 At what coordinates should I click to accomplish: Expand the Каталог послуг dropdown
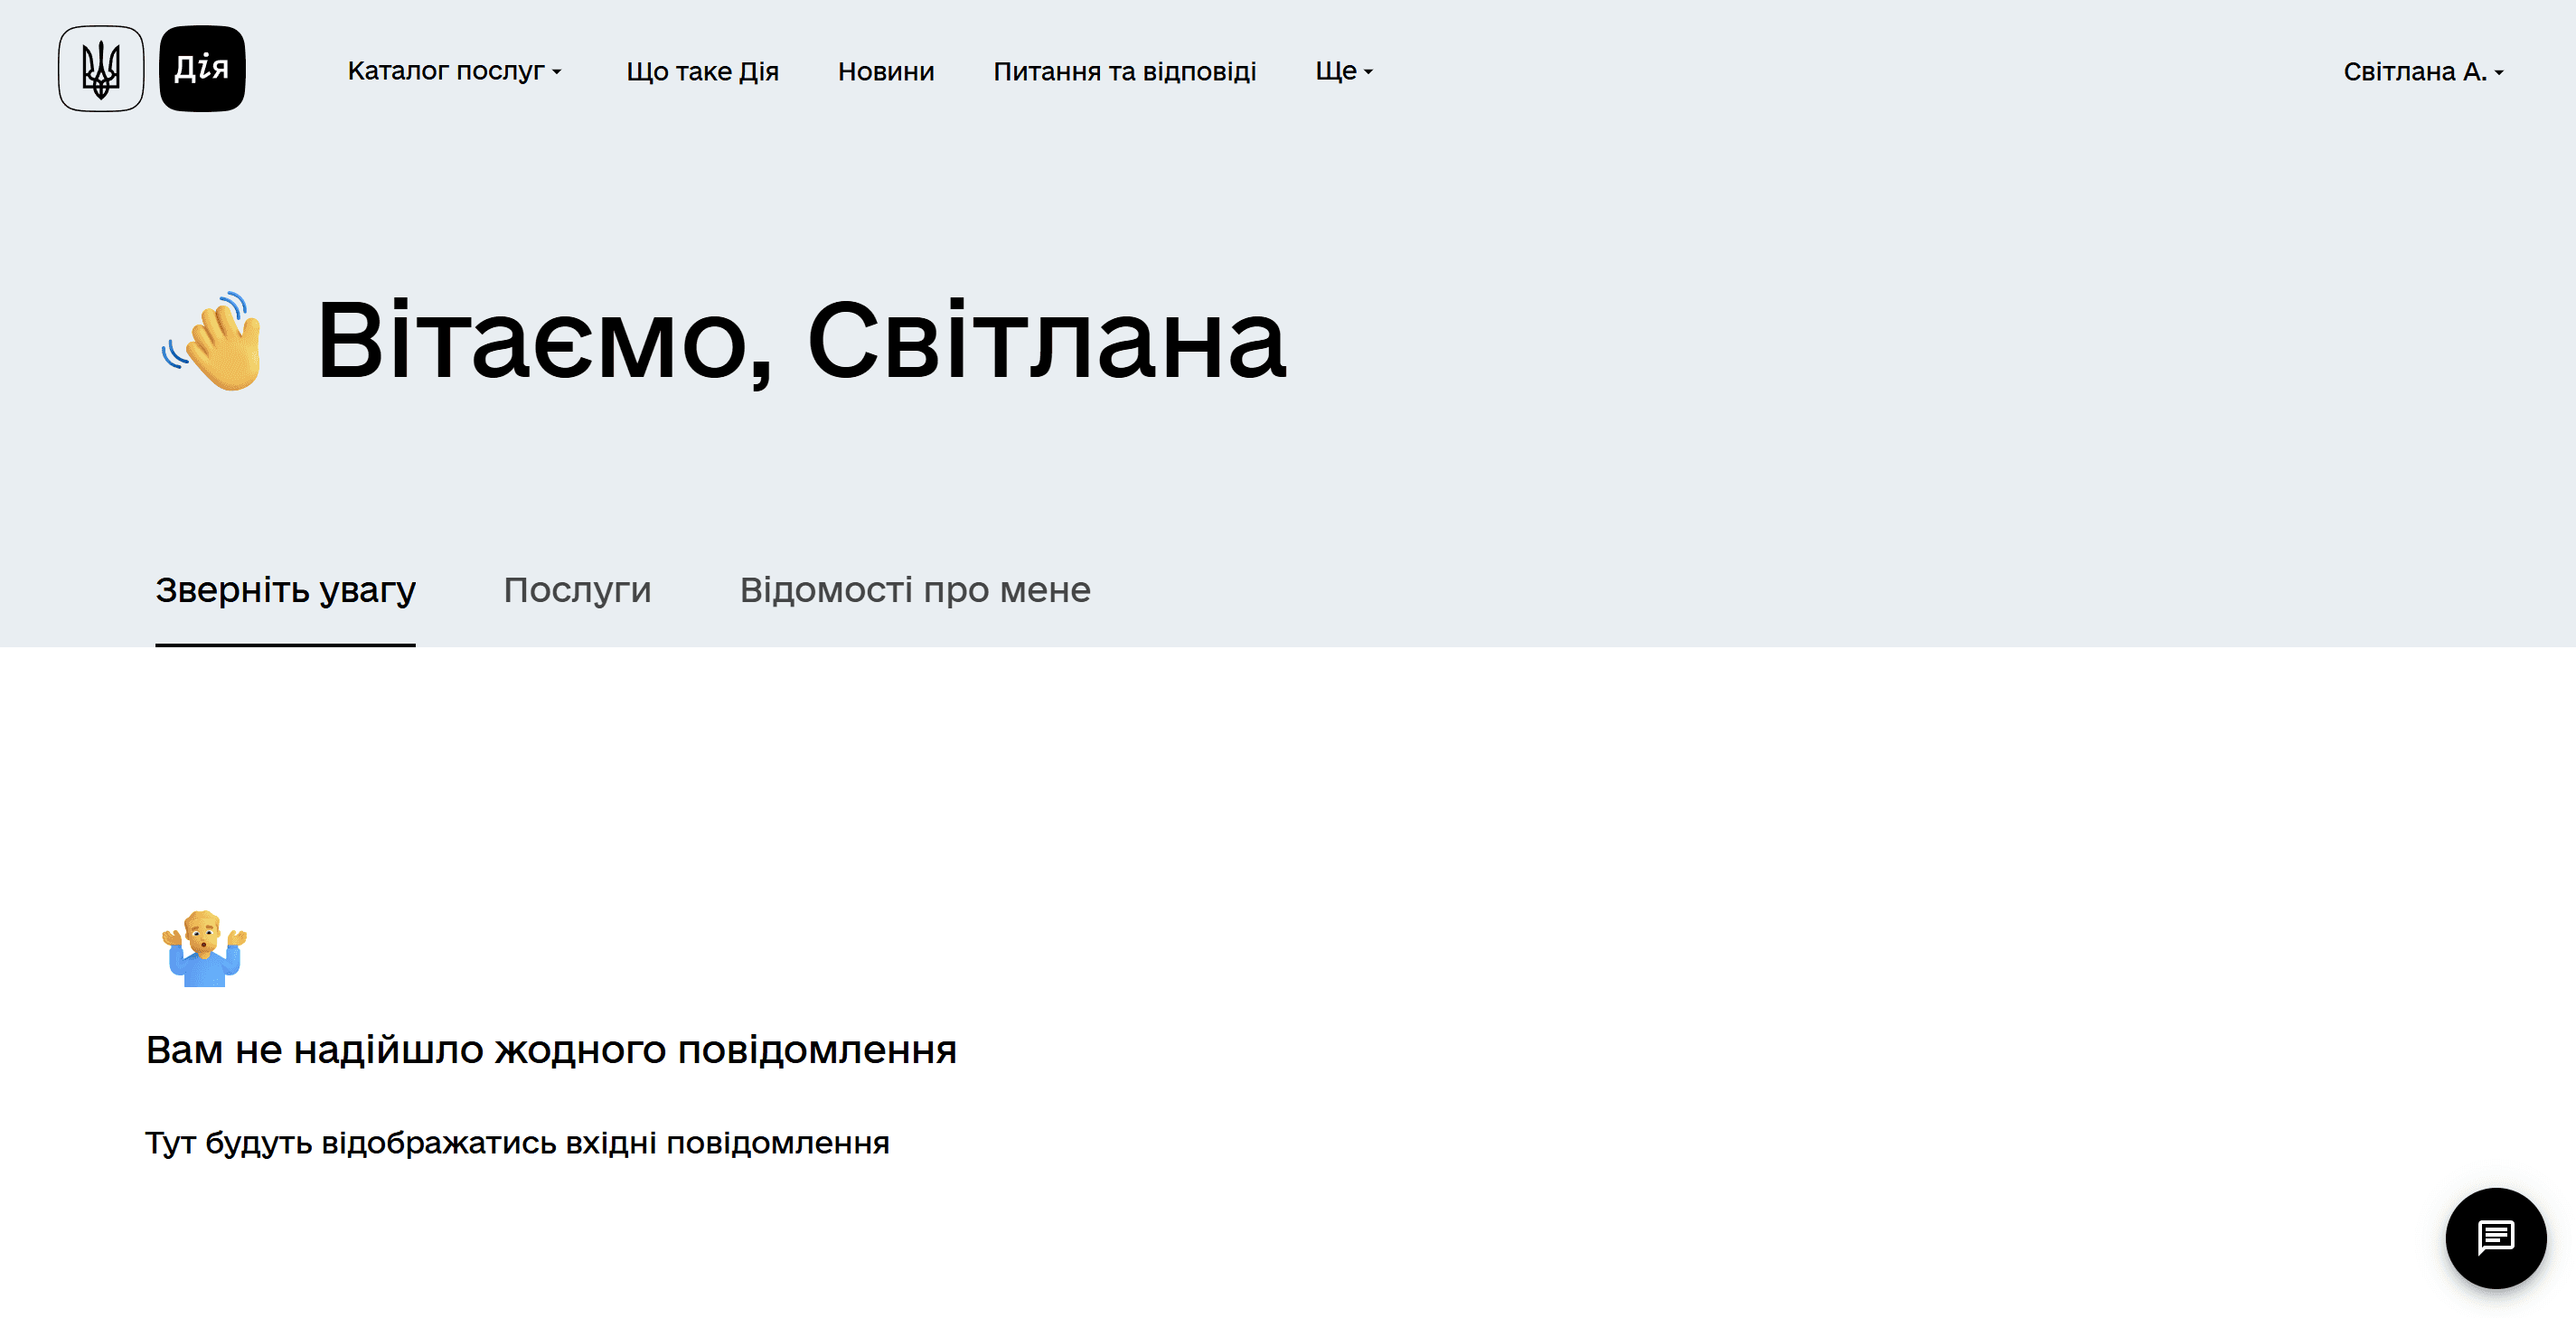coord(446,71)
